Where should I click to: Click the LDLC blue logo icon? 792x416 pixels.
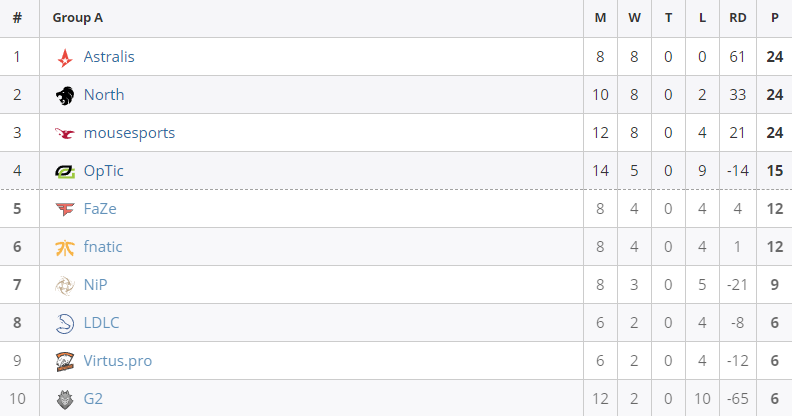65,323
